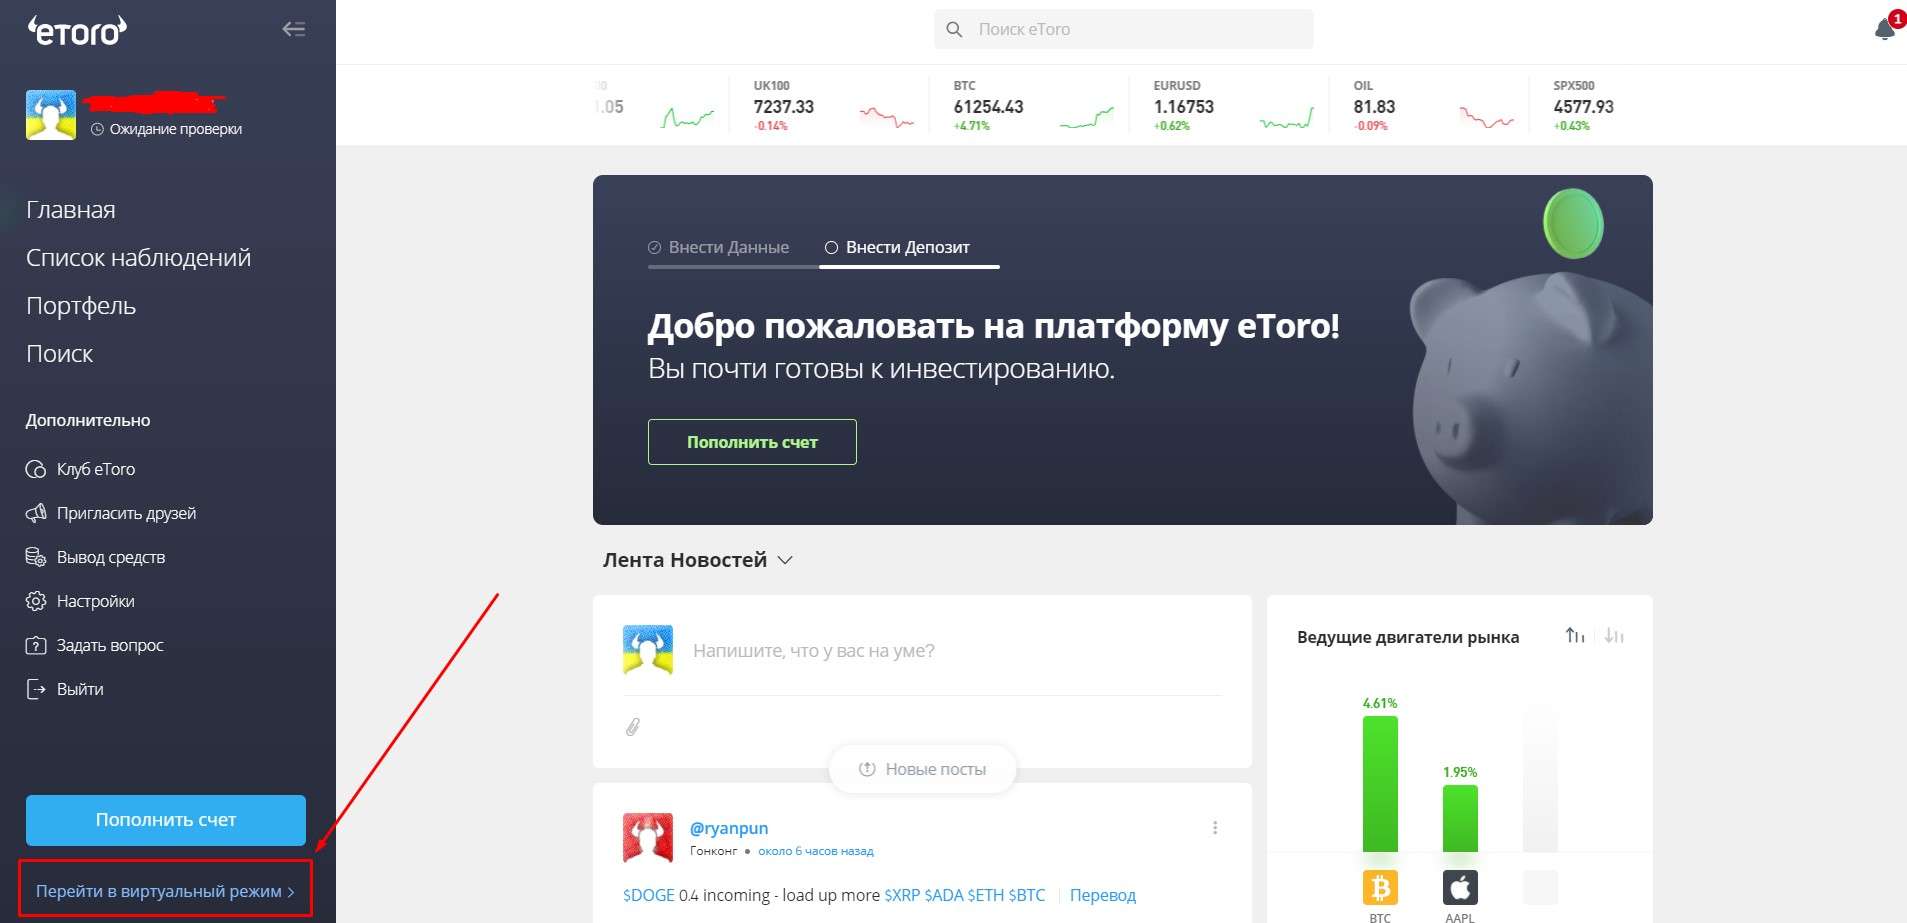Click the invite friends megaphone icon
This screenshot has height=923, width=1907.
point(36,513)
